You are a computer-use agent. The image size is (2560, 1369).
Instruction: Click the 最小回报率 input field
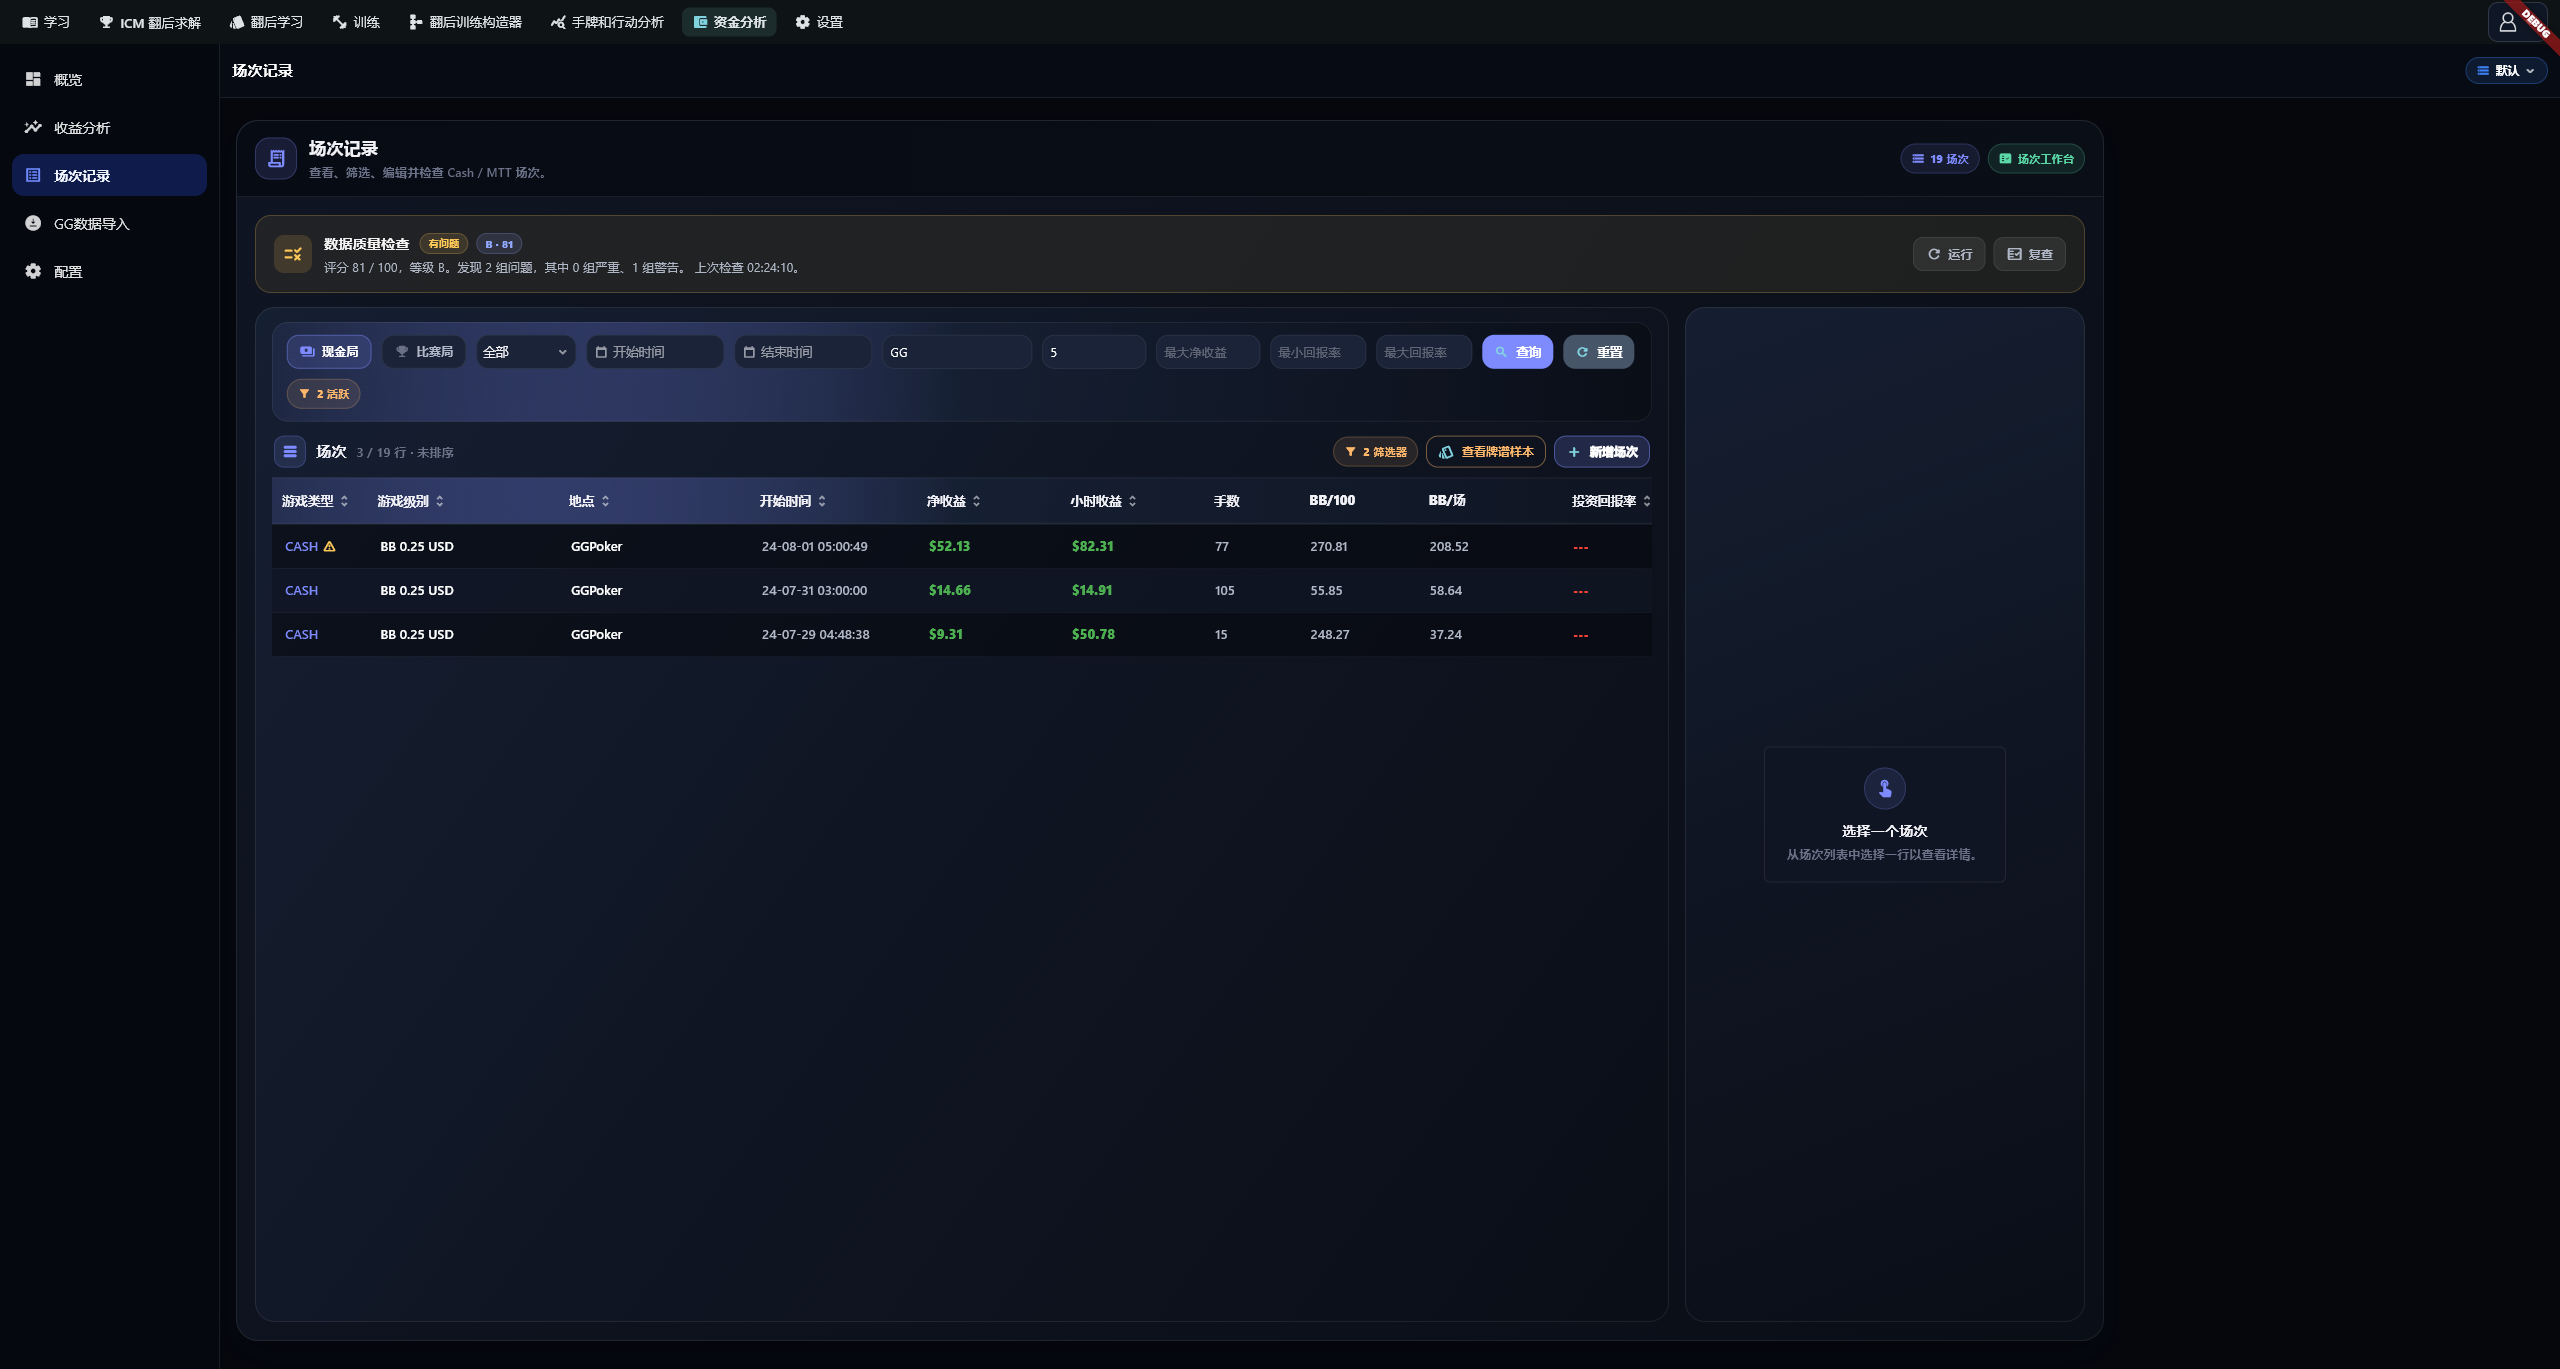(x=1317, y=352)
